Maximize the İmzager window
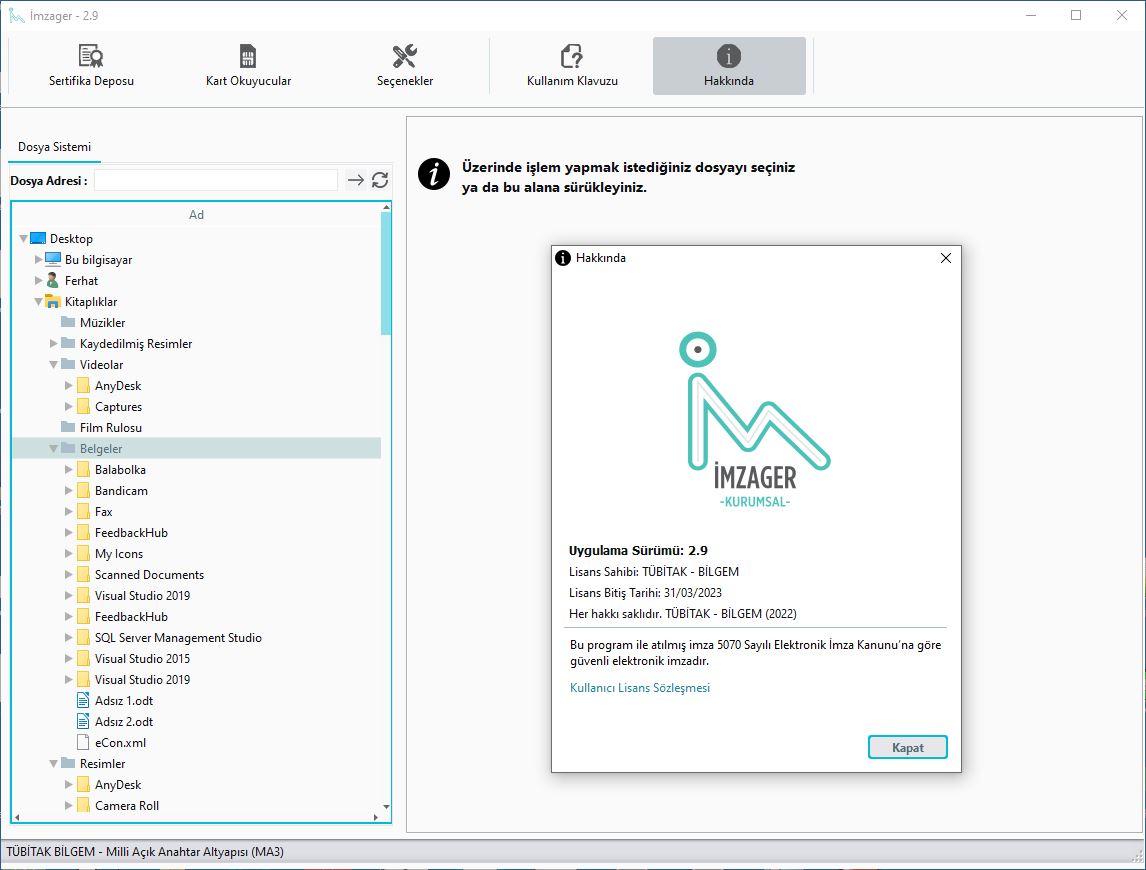Screen dimensions: 1146x870 pos(1076,15)
